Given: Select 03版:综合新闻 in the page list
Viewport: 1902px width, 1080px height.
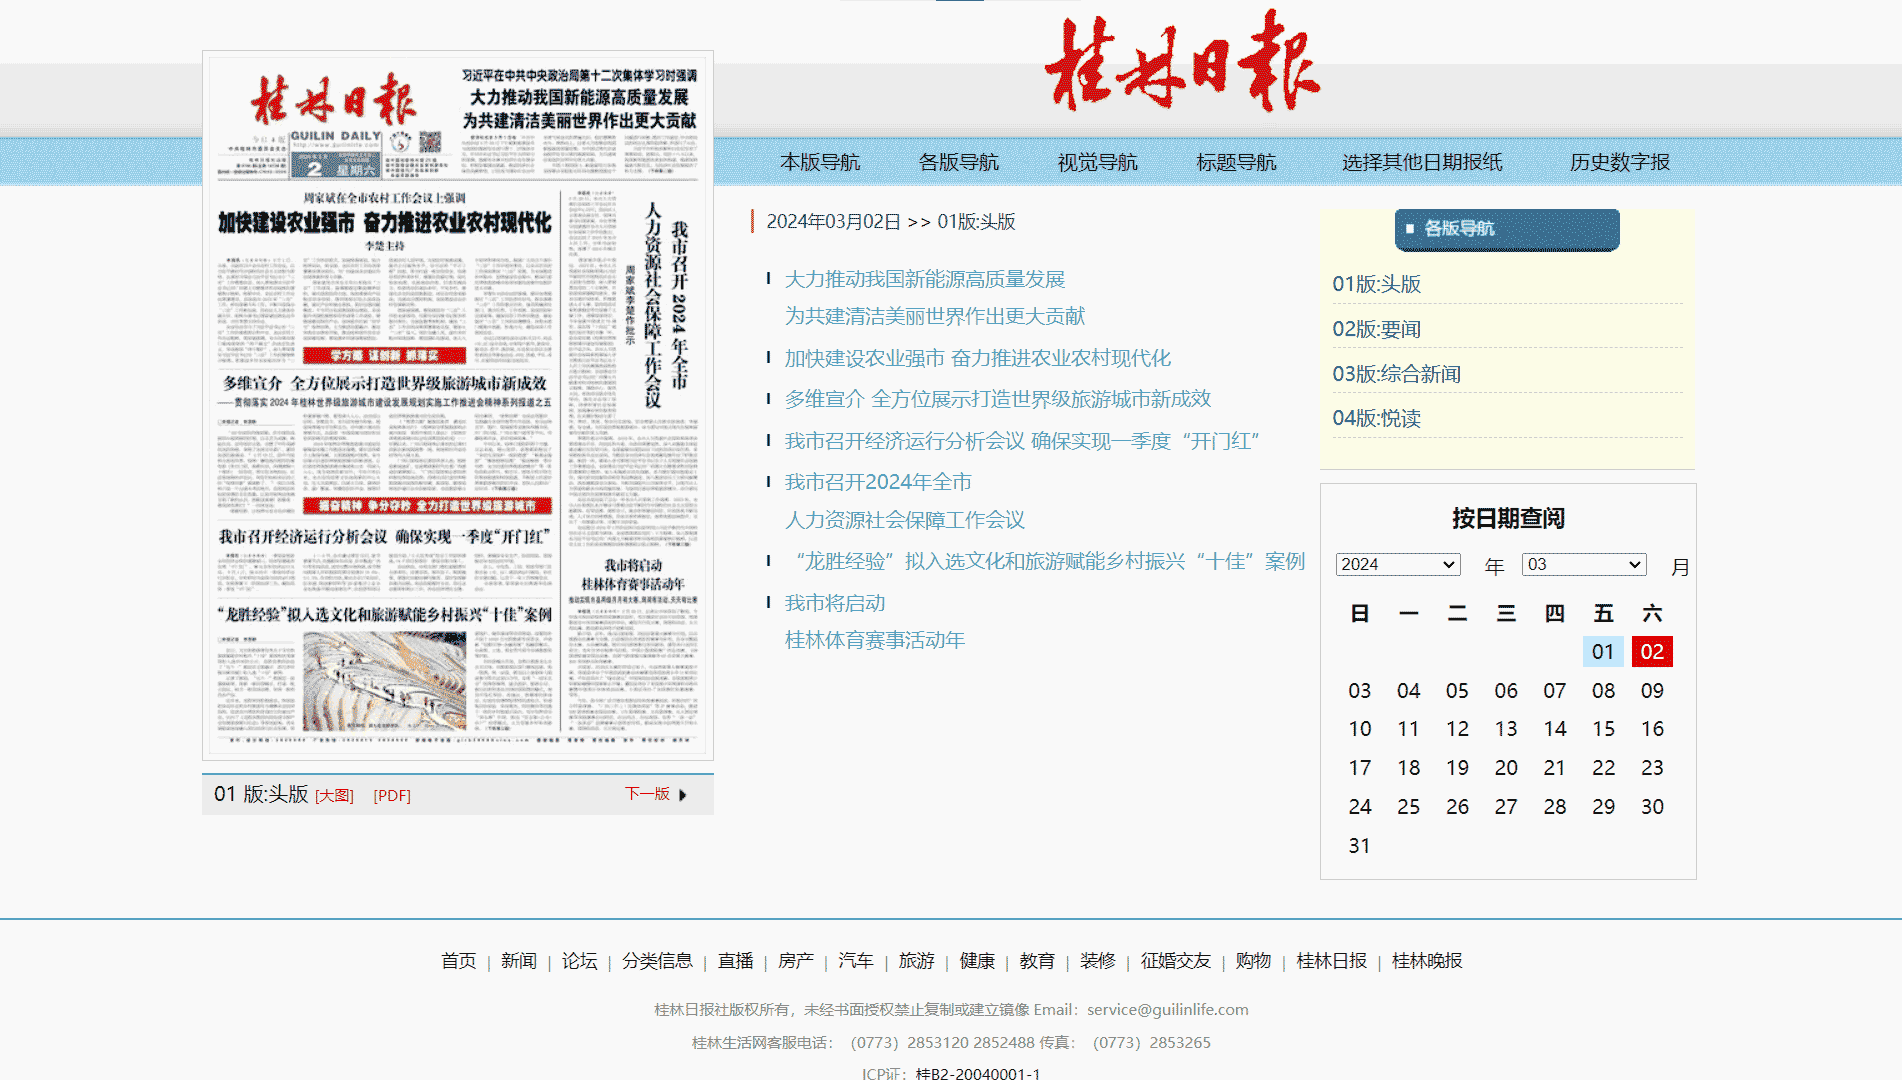Looking at the screenshot, I should pos(1397,374).
